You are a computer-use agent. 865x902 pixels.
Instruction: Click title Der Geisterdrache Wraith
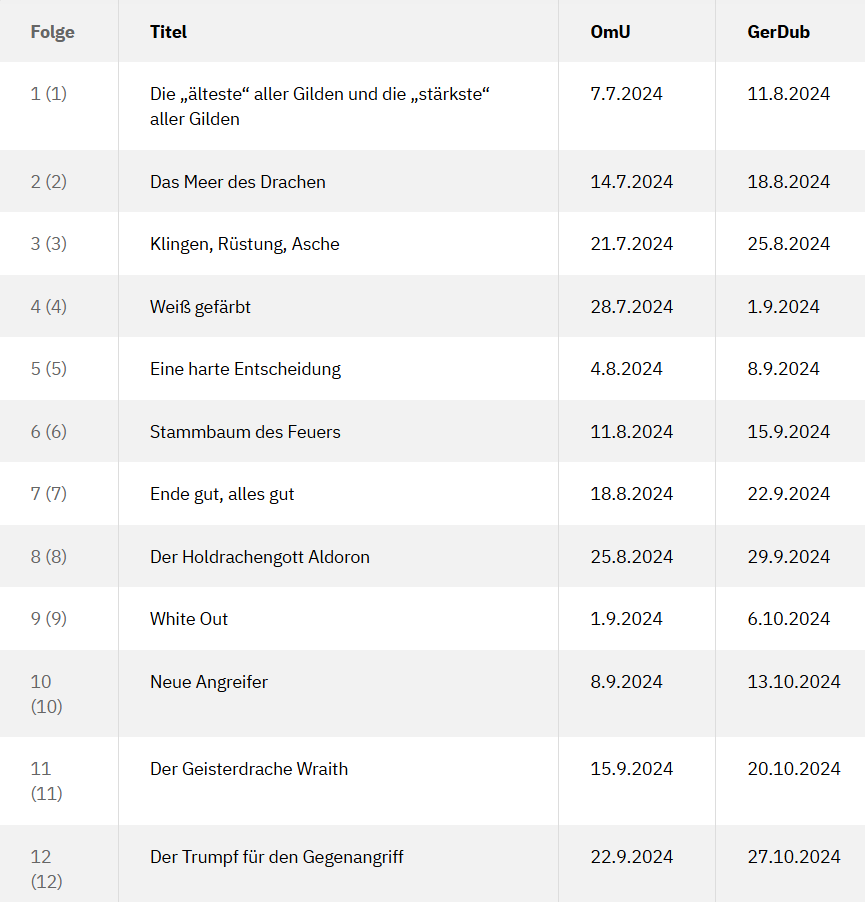(x=248, y=769)
